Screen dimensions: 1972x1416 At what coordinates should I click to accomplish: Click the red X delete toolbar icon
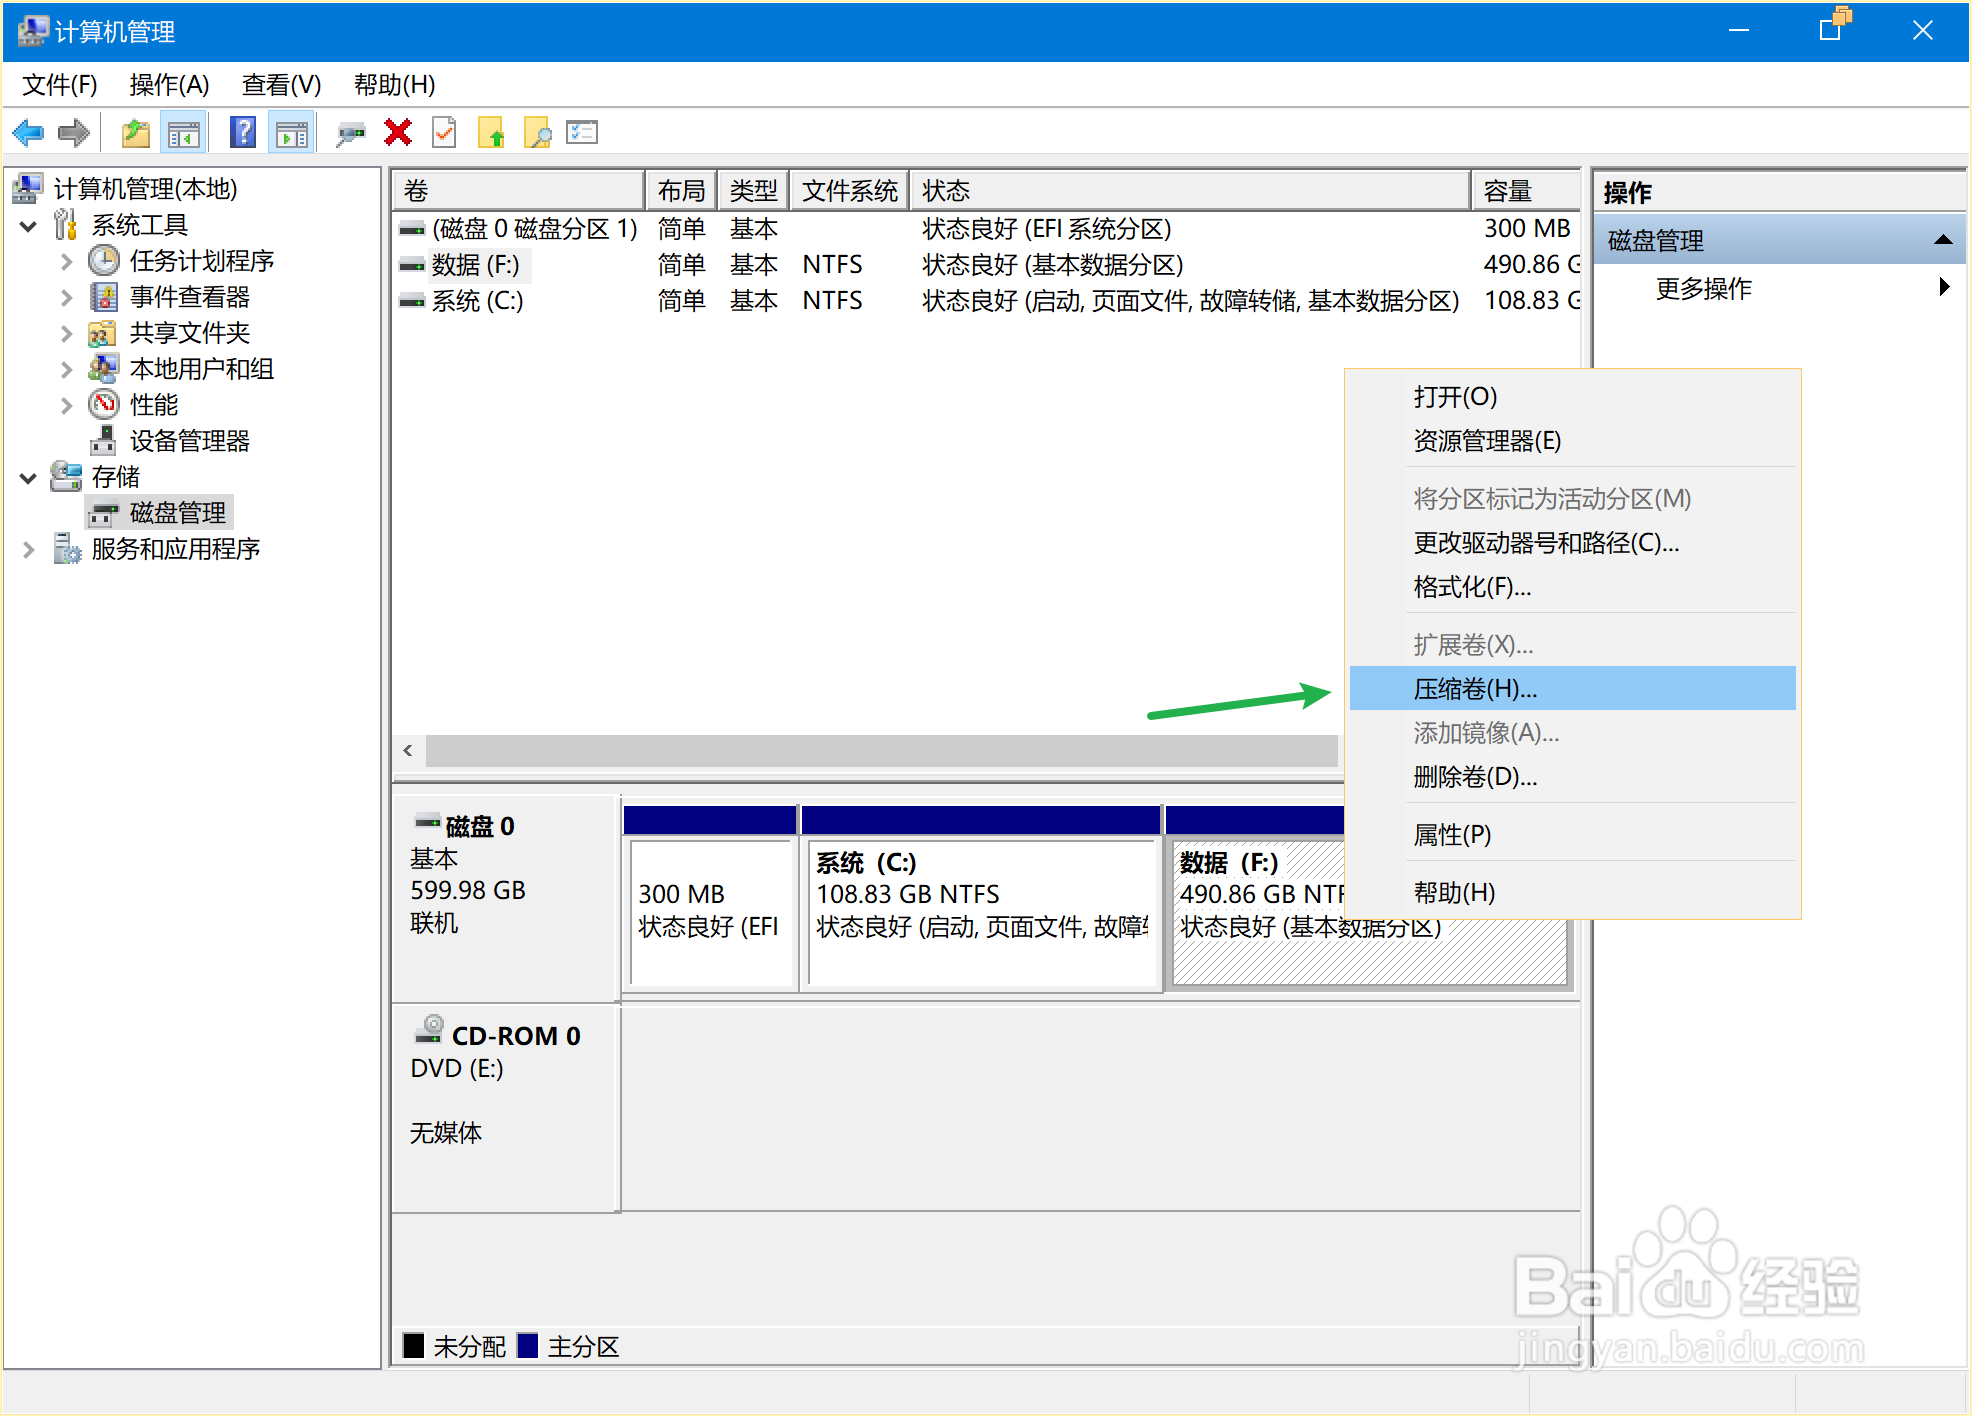click(398, 133)
